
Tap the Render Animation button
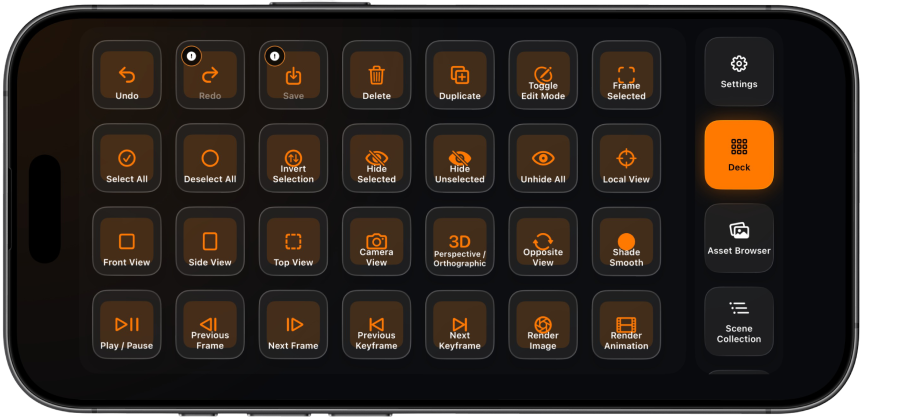pos(626,324)
